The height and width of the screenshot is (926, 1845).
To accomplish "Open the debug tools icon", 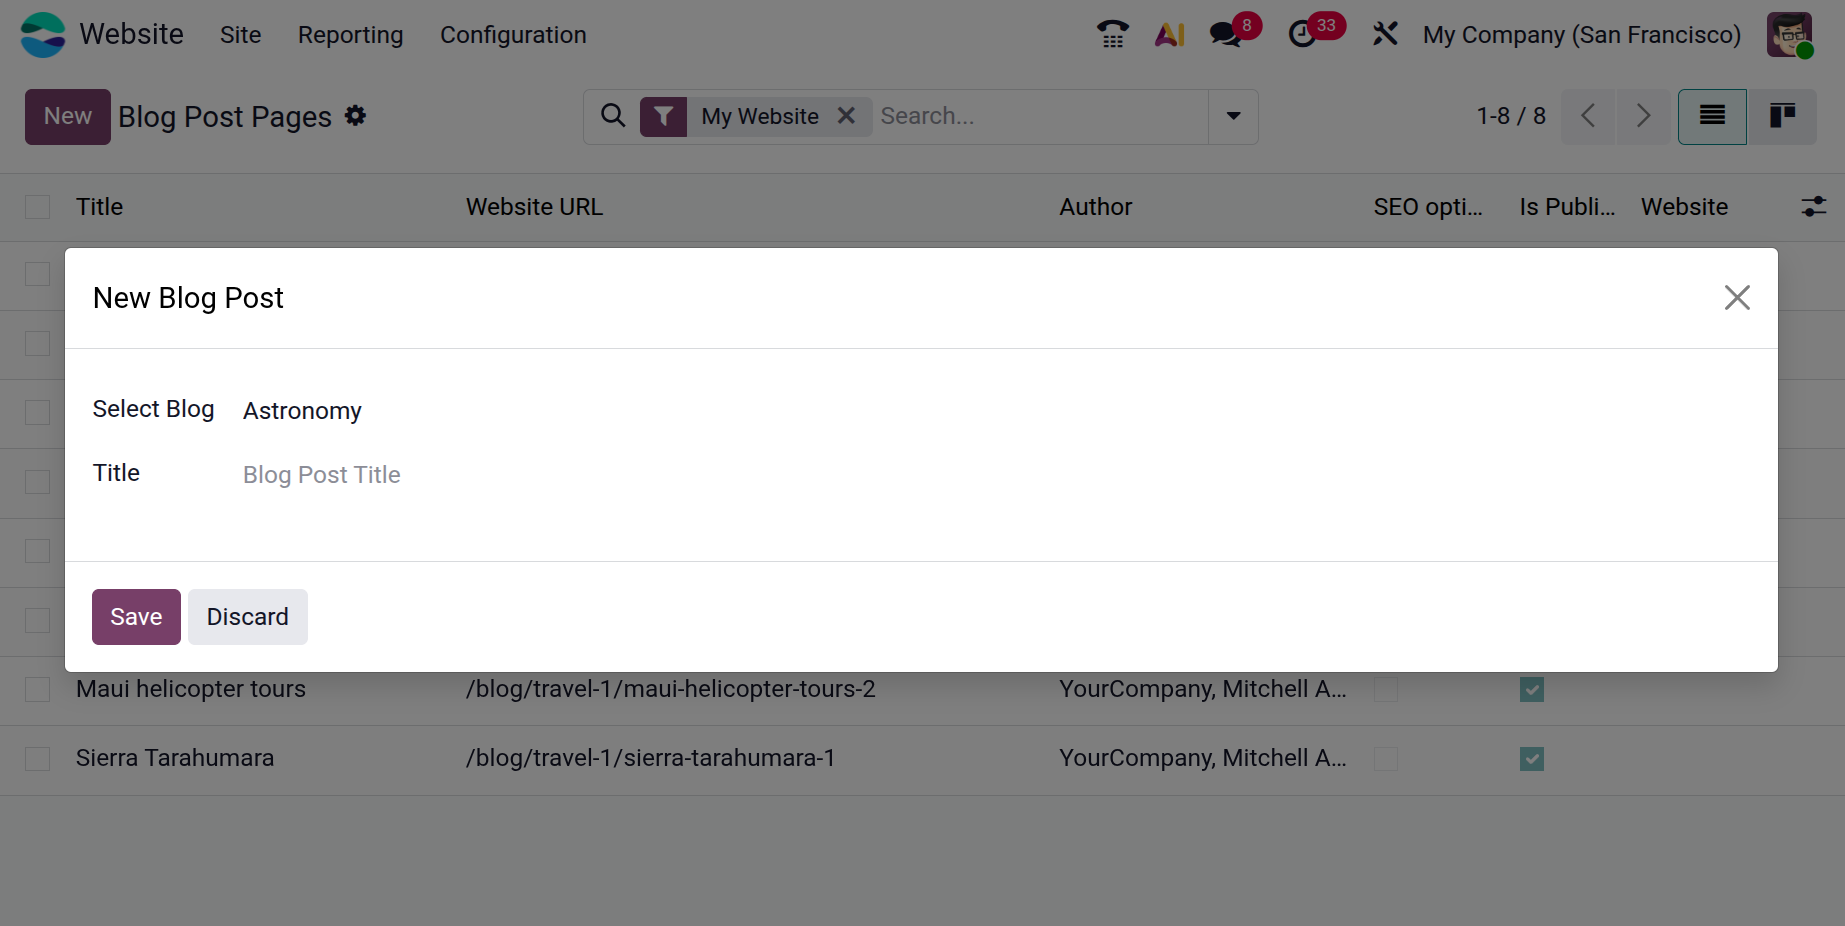I will point(1385,35).
